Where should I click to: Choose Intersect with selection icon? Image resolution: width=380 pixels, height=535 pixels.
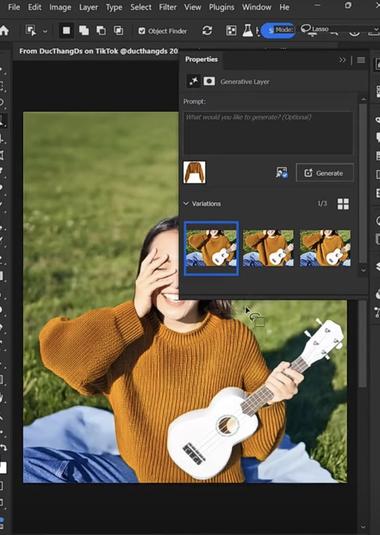118,31
